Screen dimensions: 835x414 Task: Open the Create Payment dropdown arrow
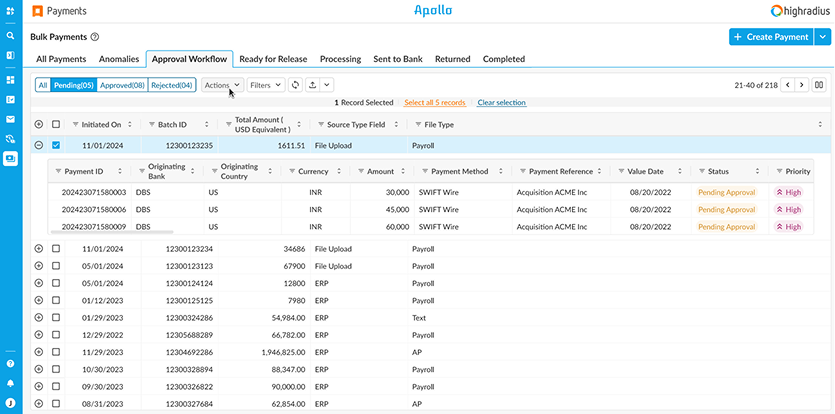point(823,37)
